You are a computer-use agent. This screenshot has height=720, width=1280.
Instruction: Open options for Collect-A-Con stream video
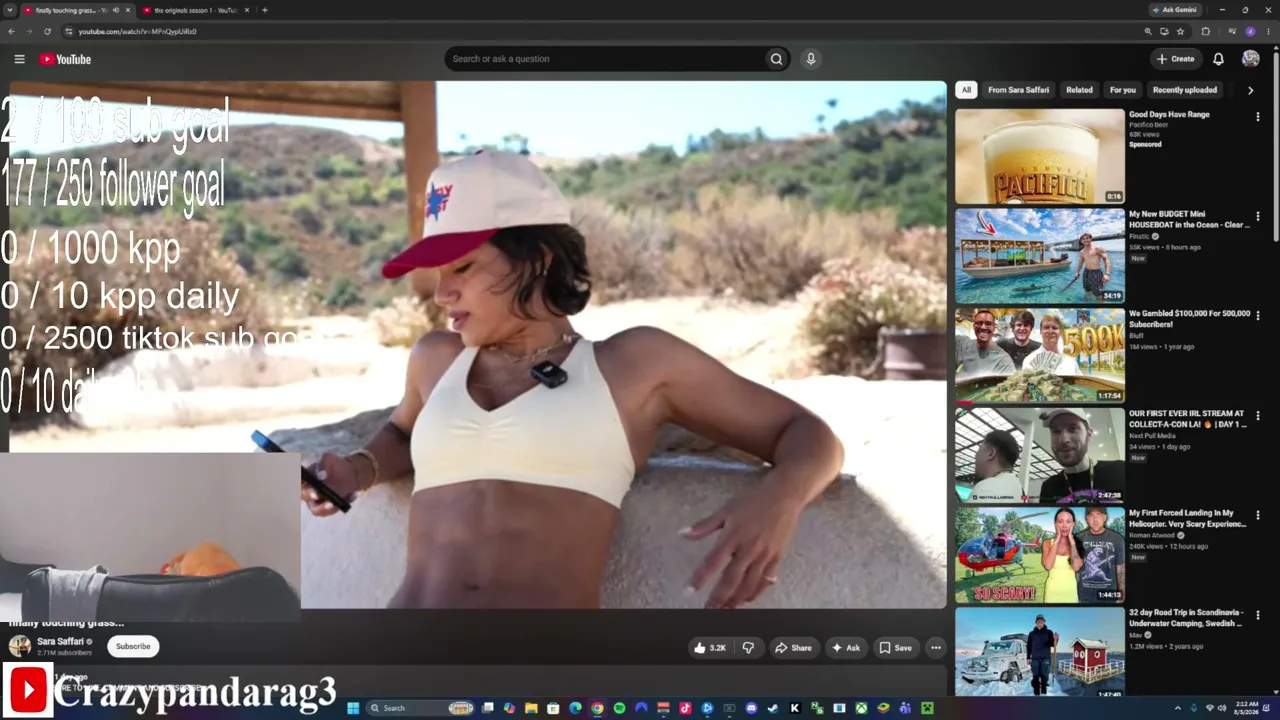(1257, 416)
